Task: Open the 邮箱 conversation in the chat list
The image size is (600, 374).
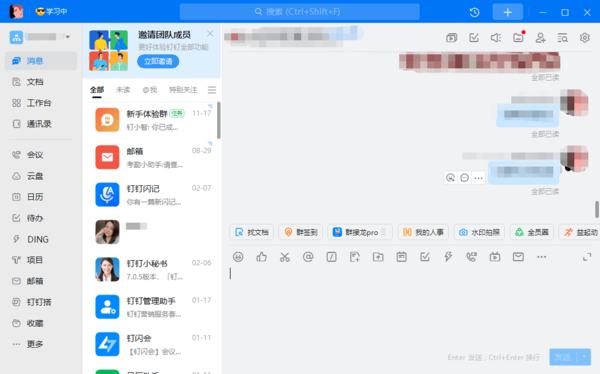Action: 152,157
